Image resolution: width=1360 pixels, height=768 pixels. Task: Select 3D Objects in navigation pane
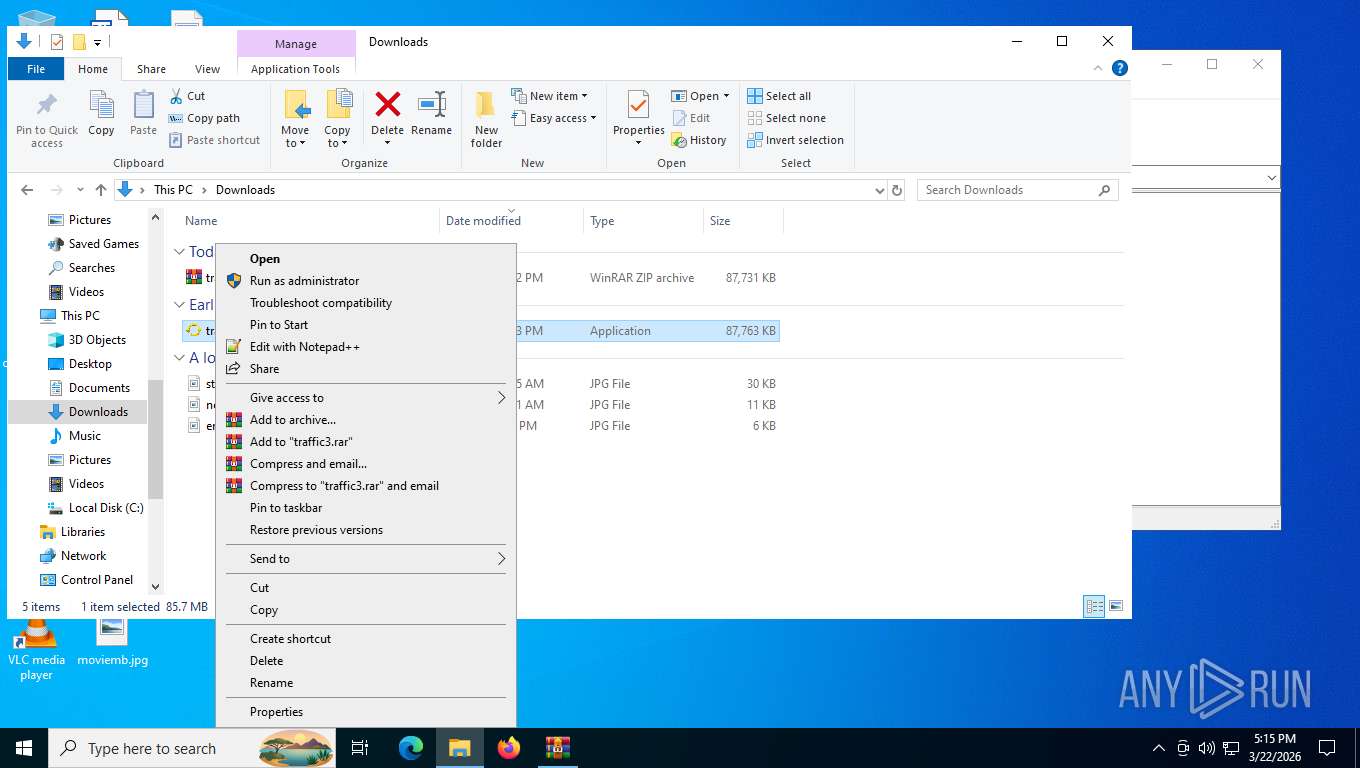click(97, 340)
